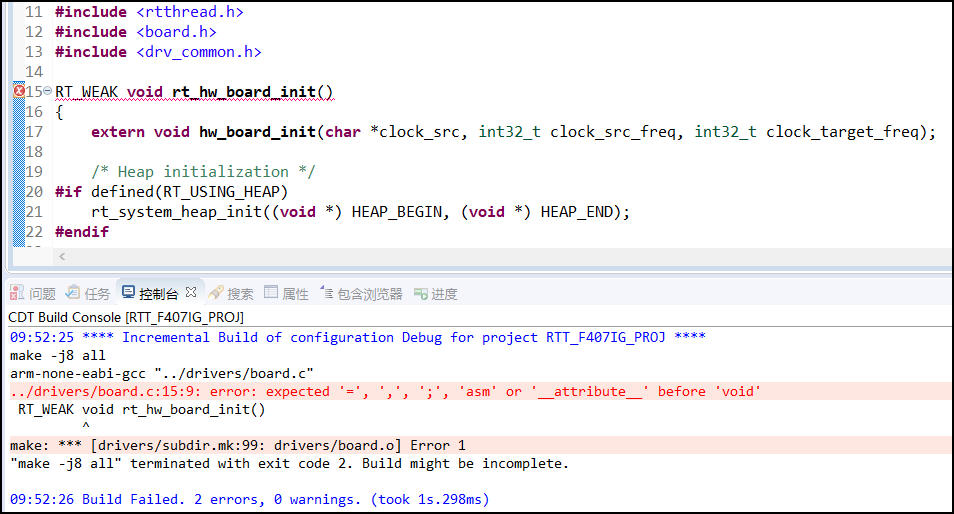This screenshot has height=514, width=954.
Task: Click the 任务 tab clipboard icon
Action: coord(73,293)
